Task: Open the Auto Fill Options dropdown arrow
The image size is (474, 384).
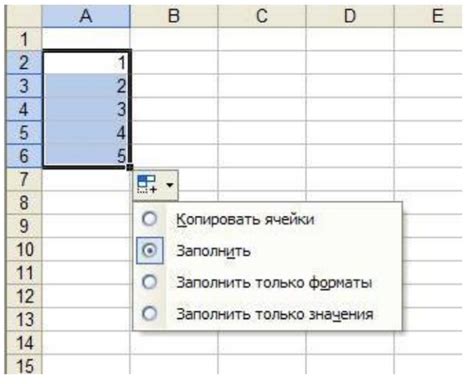Action: (170, 185)
